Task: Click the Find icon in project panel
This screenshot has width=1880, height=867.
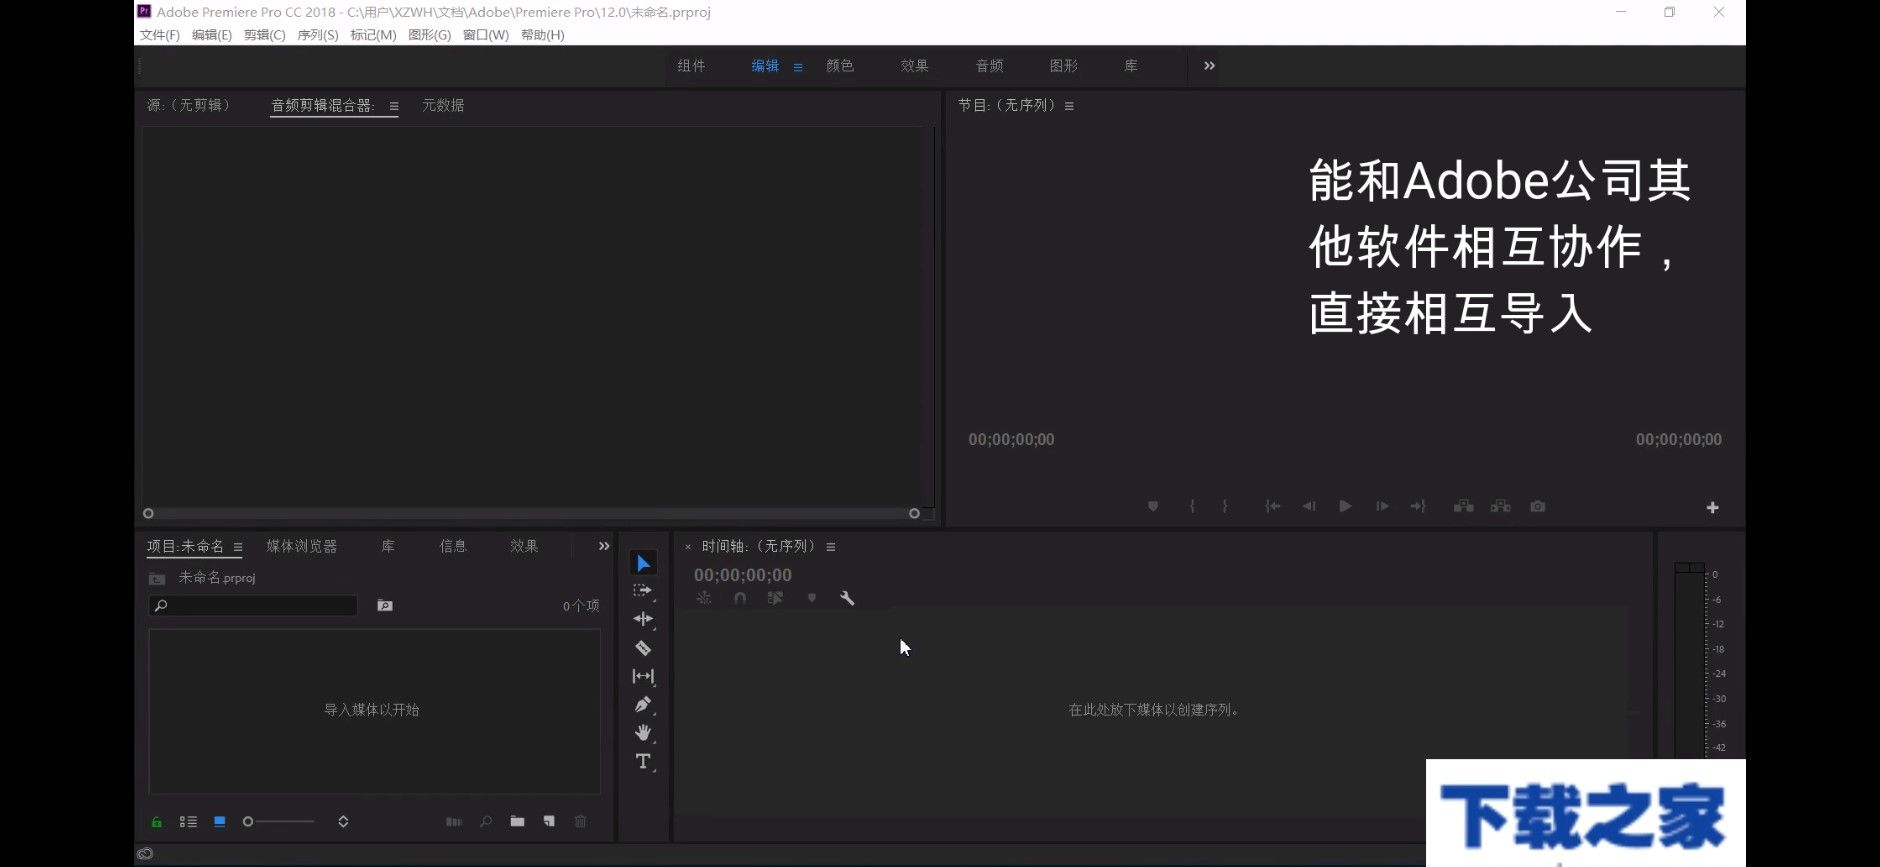Action: [486, 822]
